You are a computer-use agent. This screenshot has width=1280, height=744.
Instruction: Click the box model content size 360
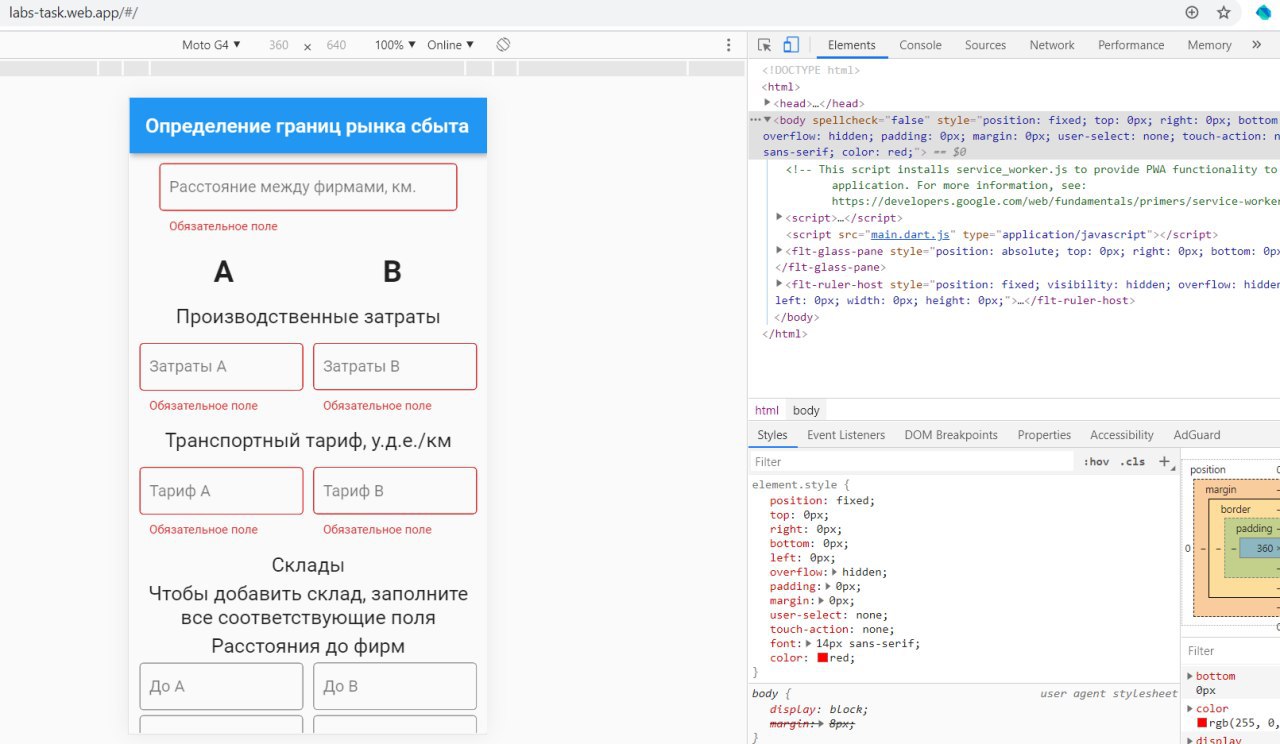coord(1263,548)
